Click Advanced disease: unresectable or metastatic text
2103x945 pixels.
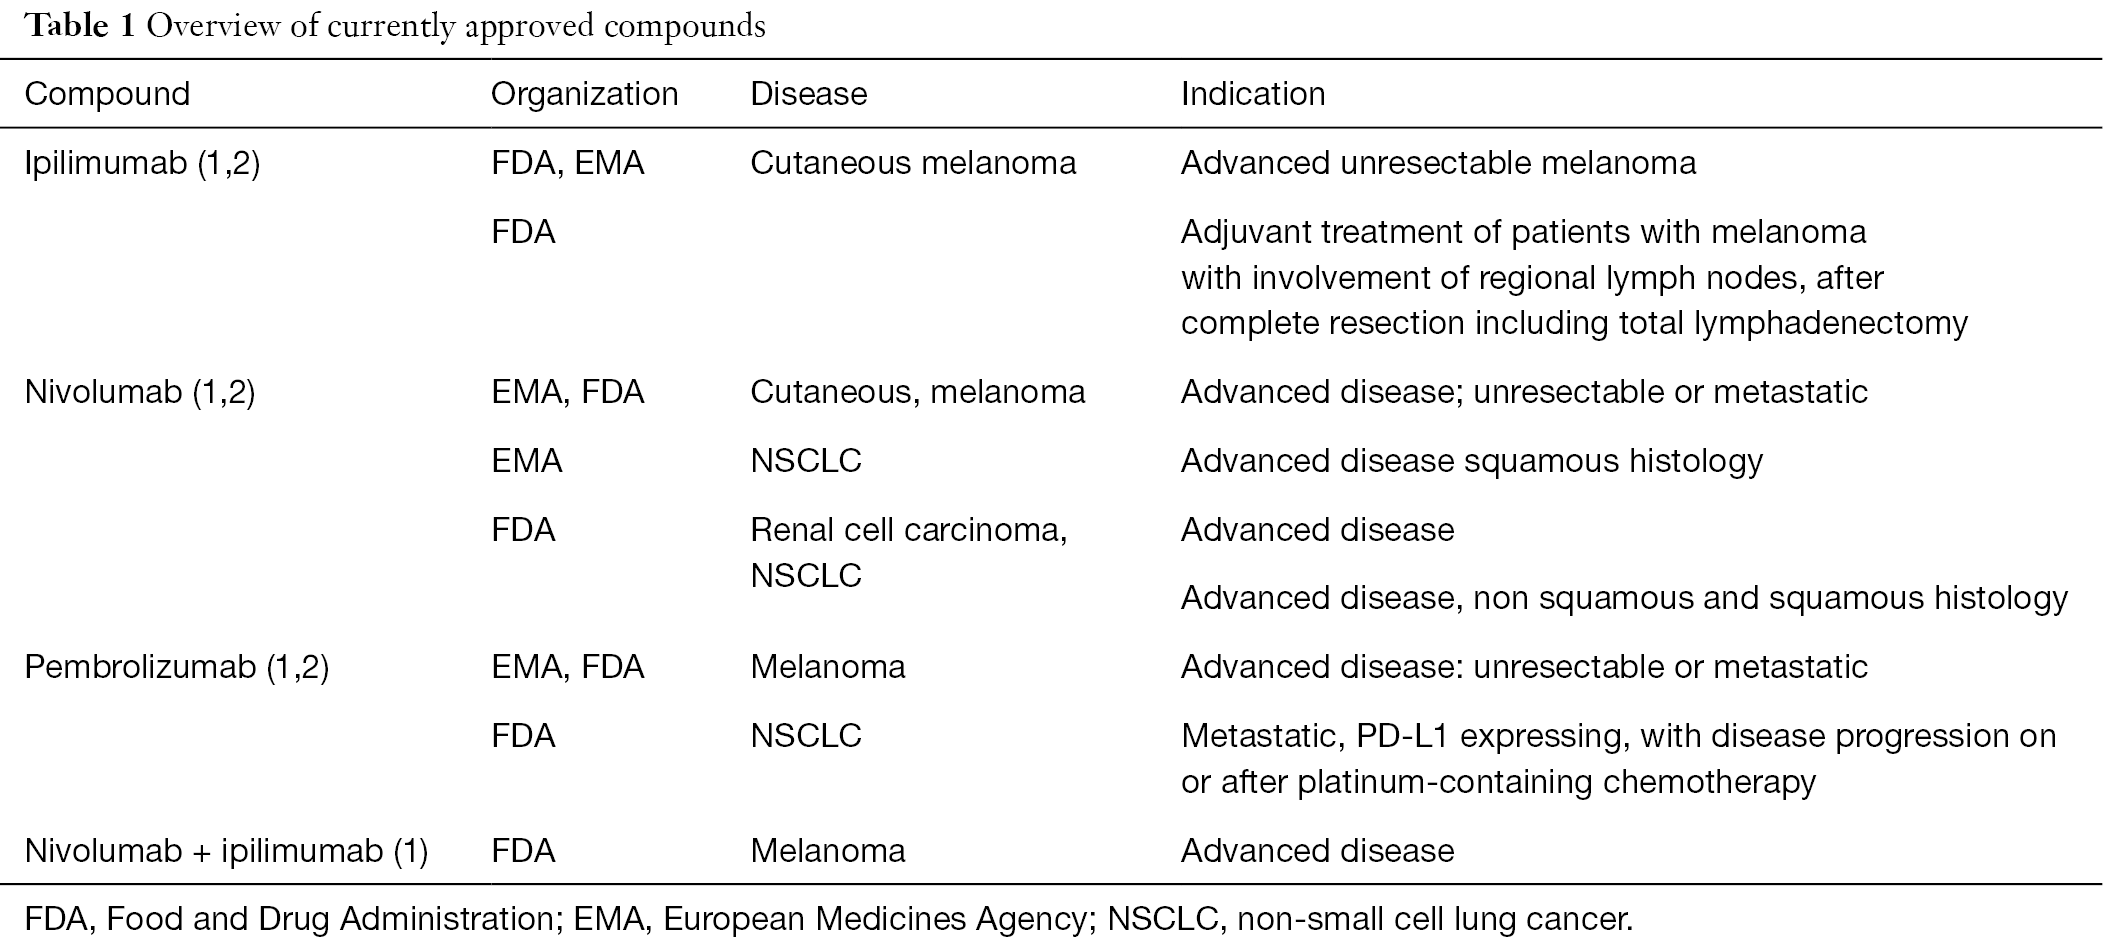(x=1524, y=667)
